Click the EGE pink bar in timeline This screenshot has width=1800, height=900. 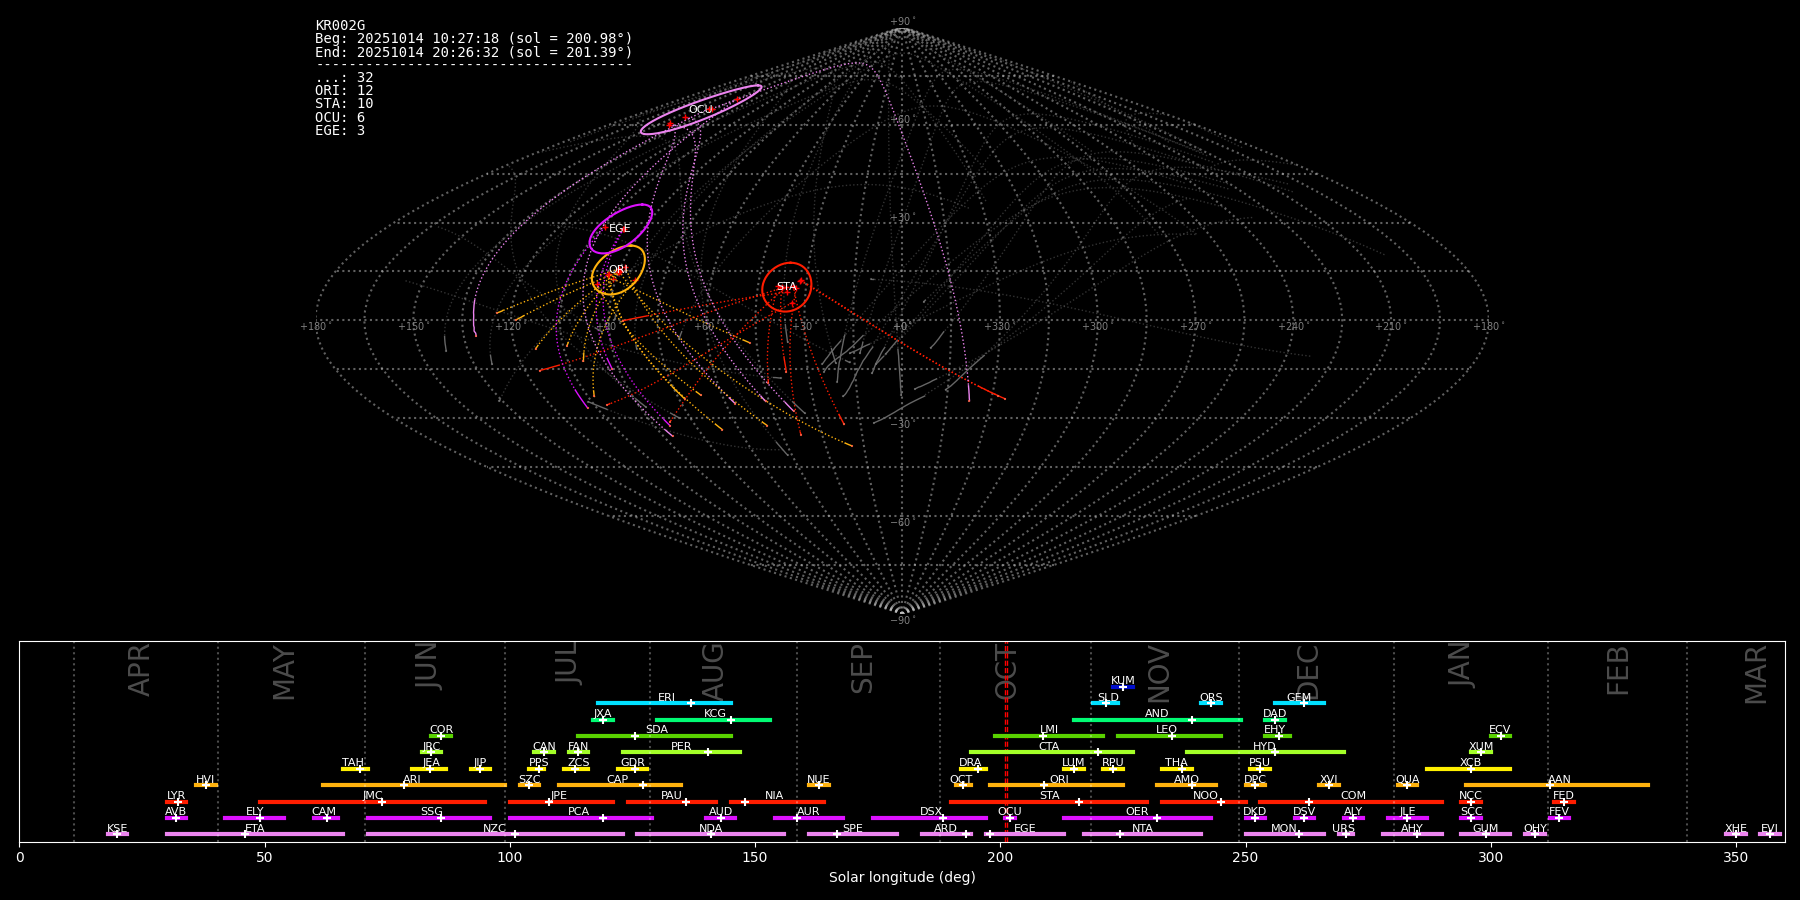[x=1025, y=834]
